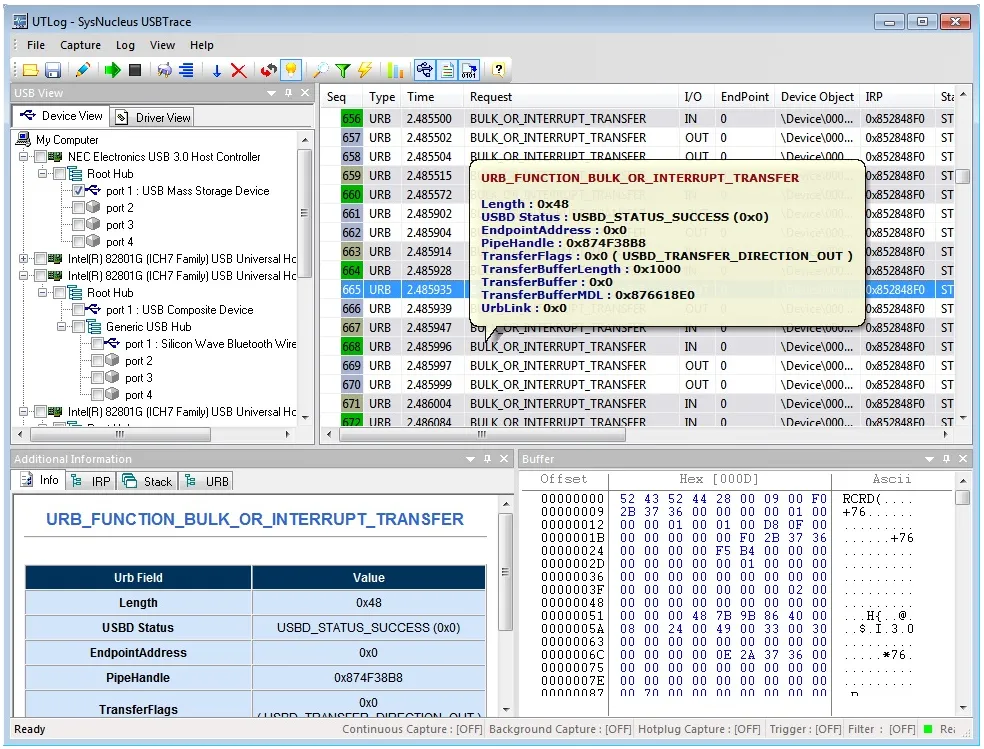Uncheck port 1 USB Mass Storage Device
984x749 pixels.
[79, 191]
